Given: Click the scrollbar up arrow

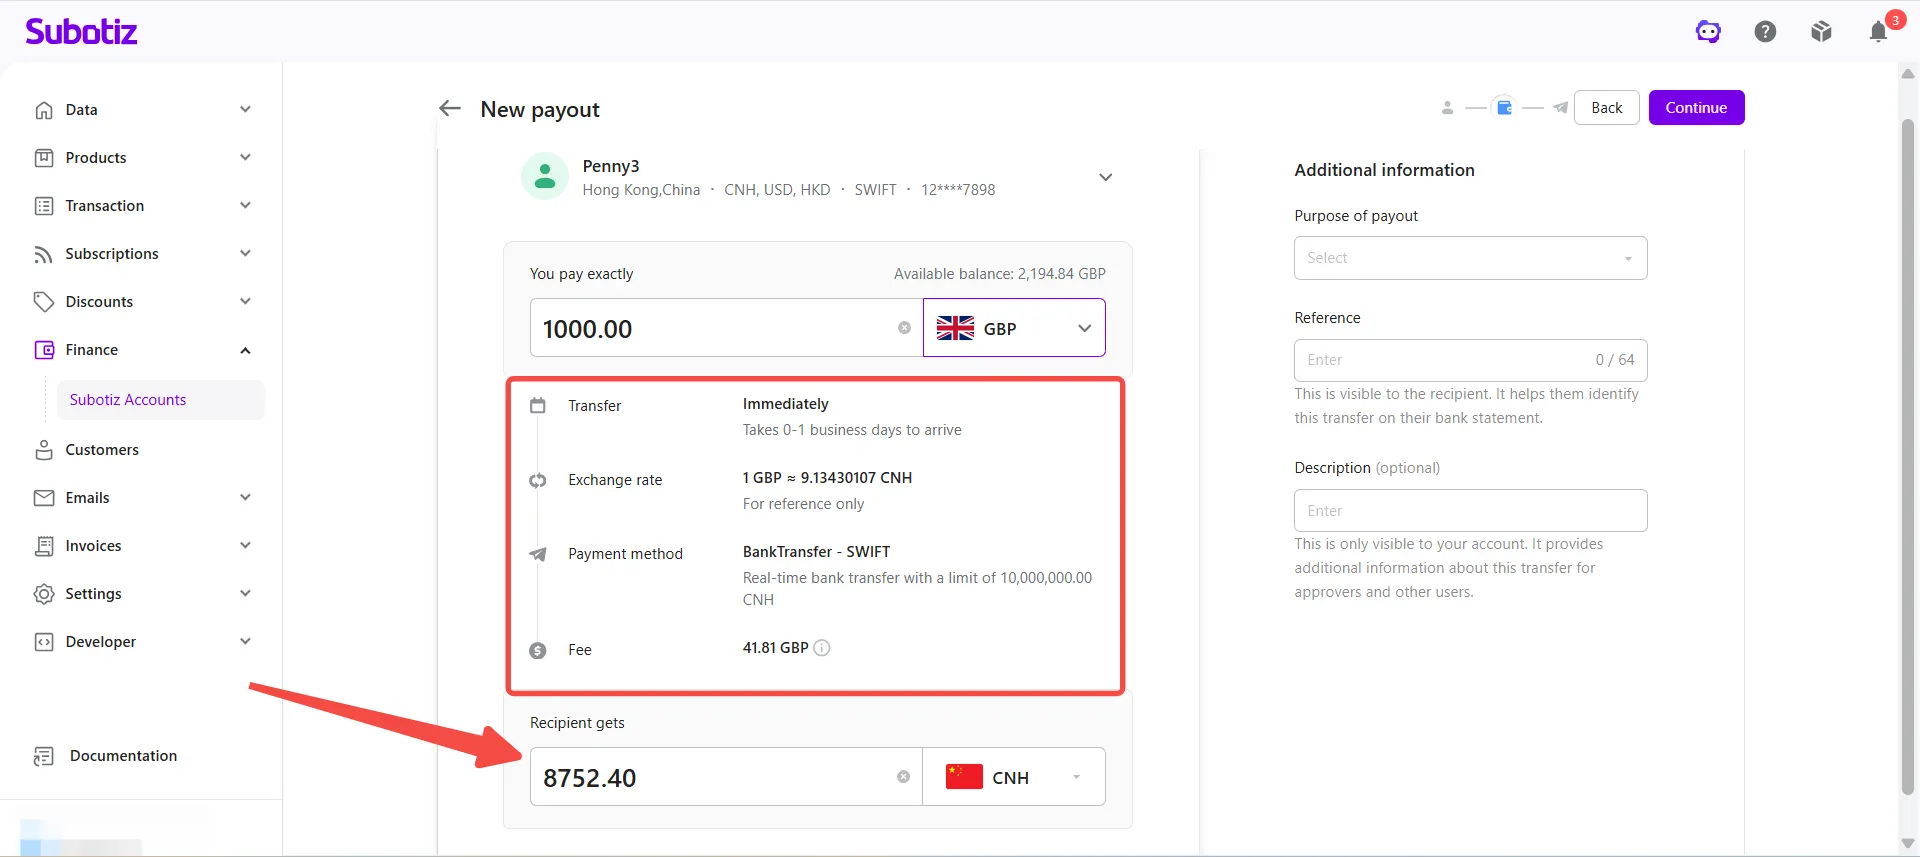Looking at the screenshot, I should [1908, 74].
